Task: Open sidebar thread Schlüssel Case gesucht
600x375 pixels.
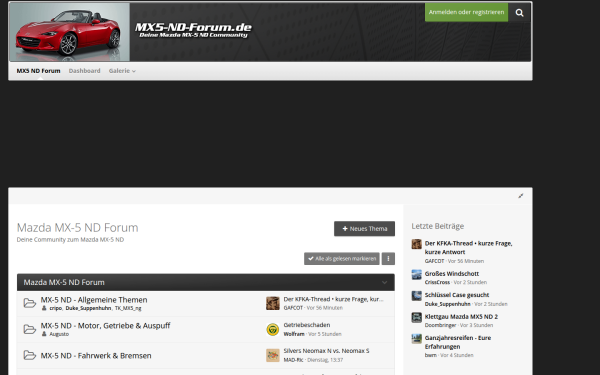Action: [x=457, y=295]
